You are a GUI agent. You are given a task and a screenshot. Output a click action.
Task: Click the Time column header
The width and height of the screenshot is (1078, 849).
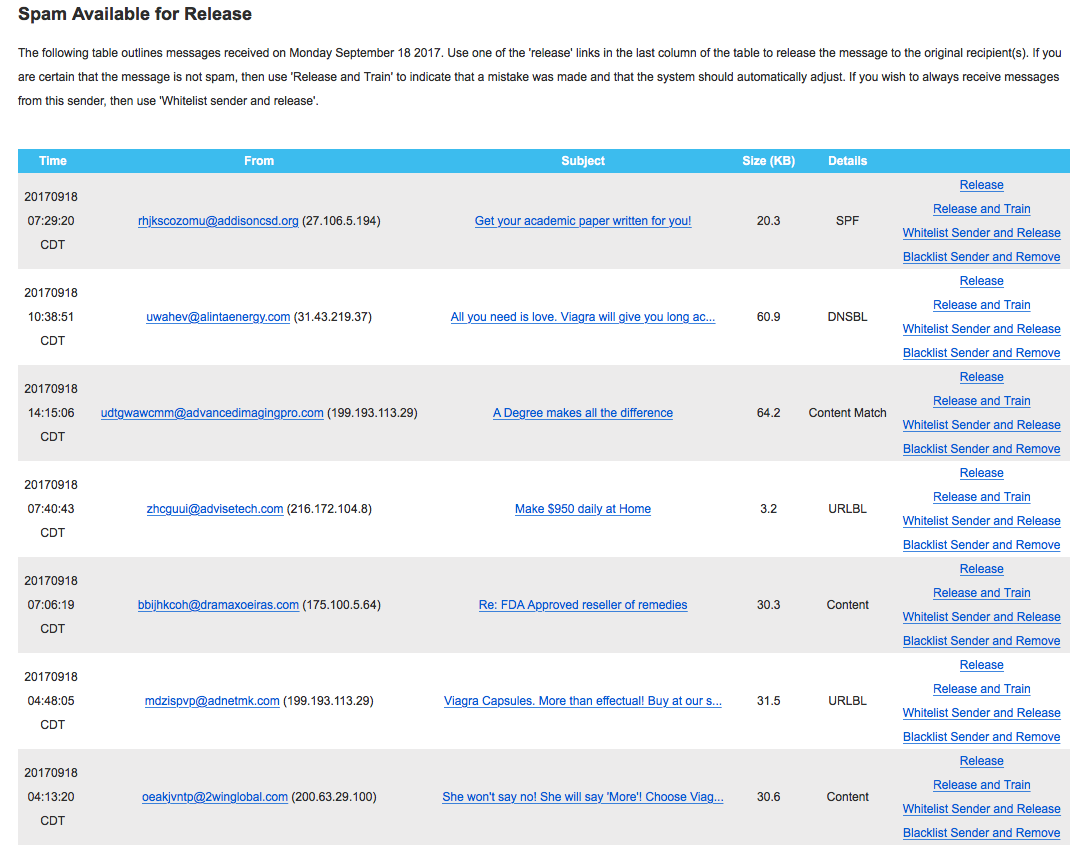[x=53, y=162]
